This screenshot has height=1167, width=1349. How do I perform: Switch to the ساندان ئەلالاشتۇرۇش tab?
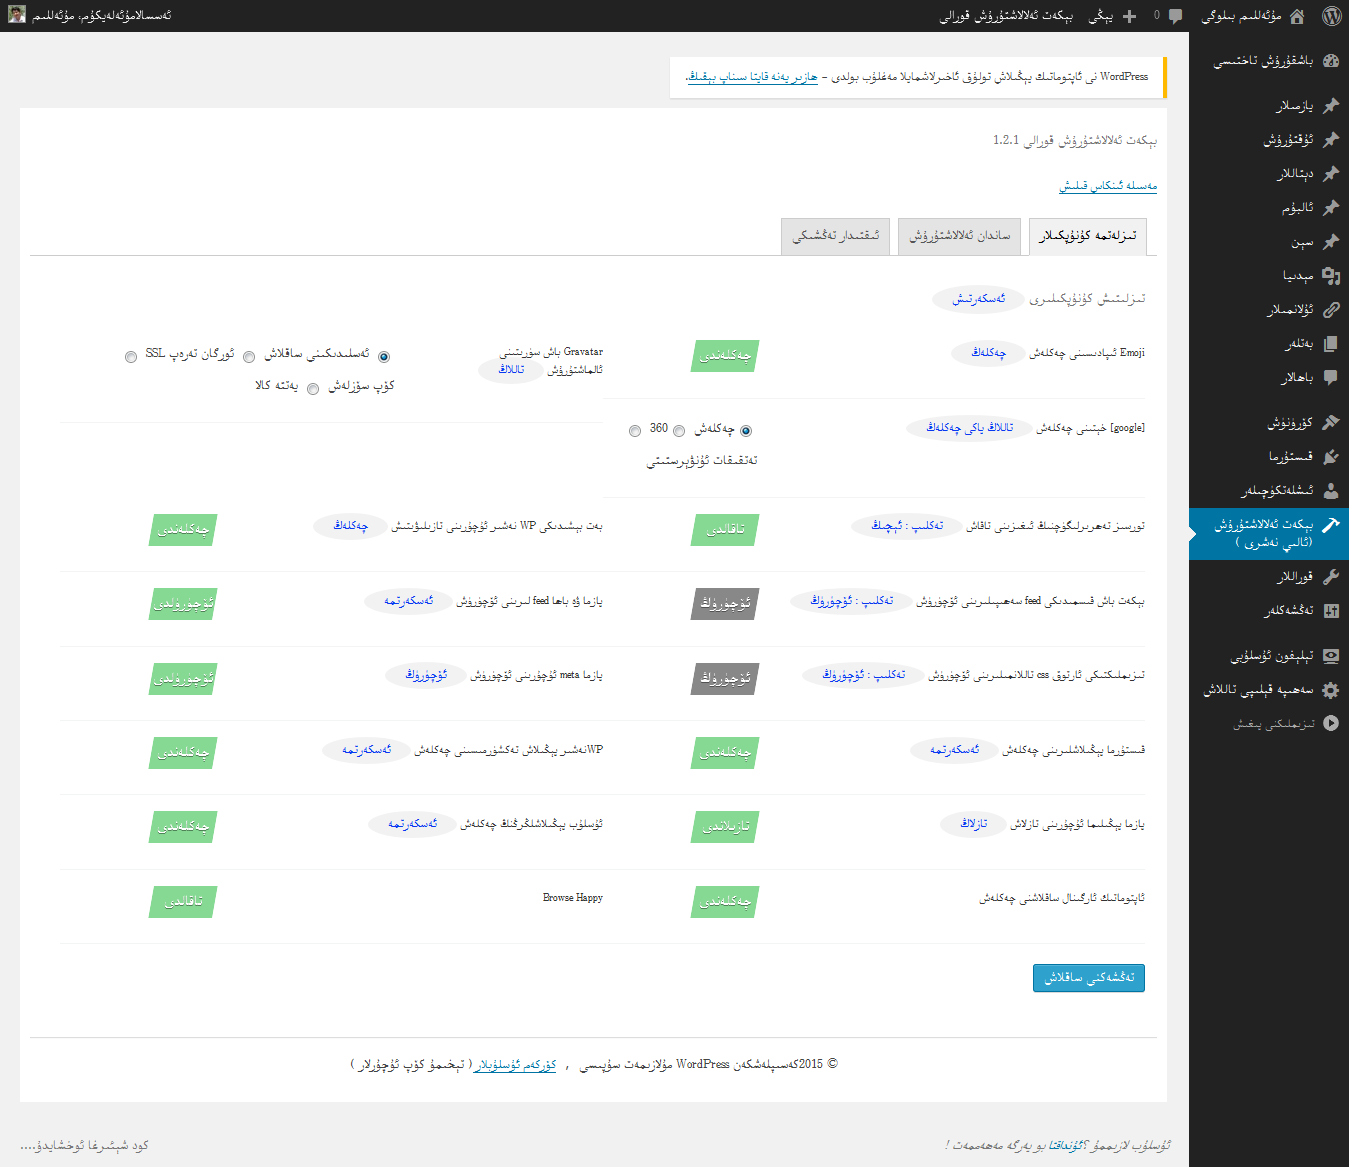coord(960,236)
